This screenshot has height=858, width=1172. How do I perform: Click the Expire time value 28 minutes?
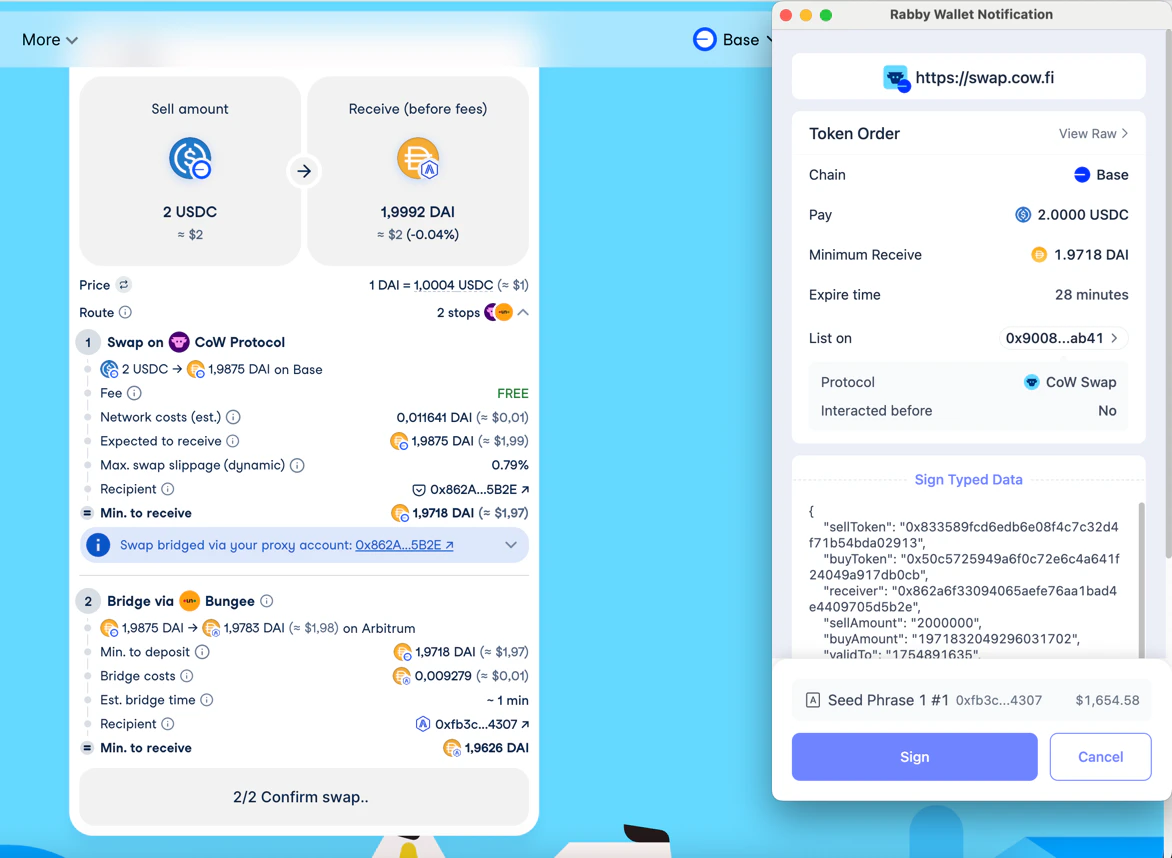[x=1091, y=294]
